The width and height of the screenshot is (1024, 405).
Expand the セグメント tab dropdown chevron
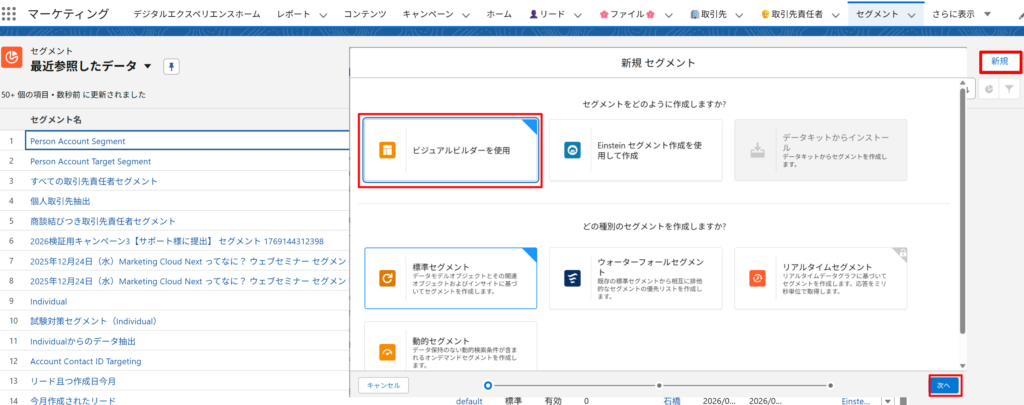coord(911,14)
